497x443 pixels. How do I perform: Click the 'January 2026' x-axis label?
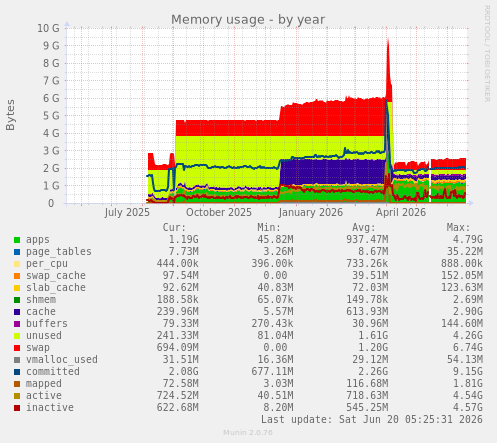pyautogui.click(x=311, y=213)
